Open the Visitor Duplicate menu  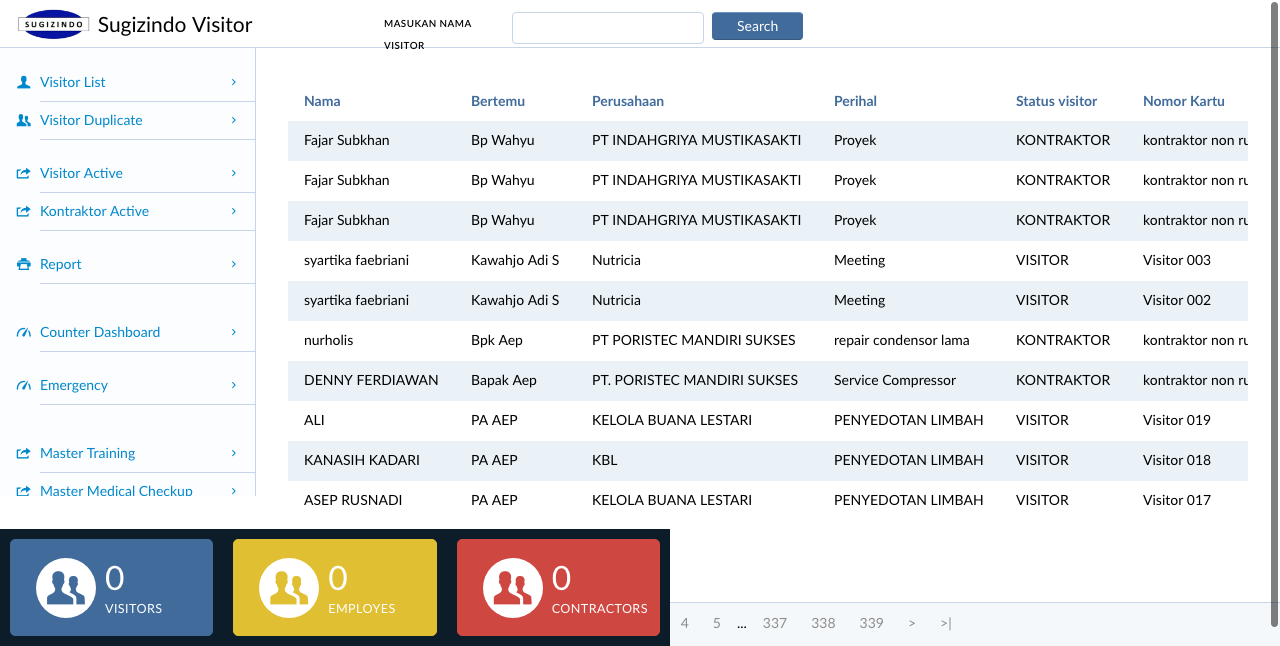point(128,120)
